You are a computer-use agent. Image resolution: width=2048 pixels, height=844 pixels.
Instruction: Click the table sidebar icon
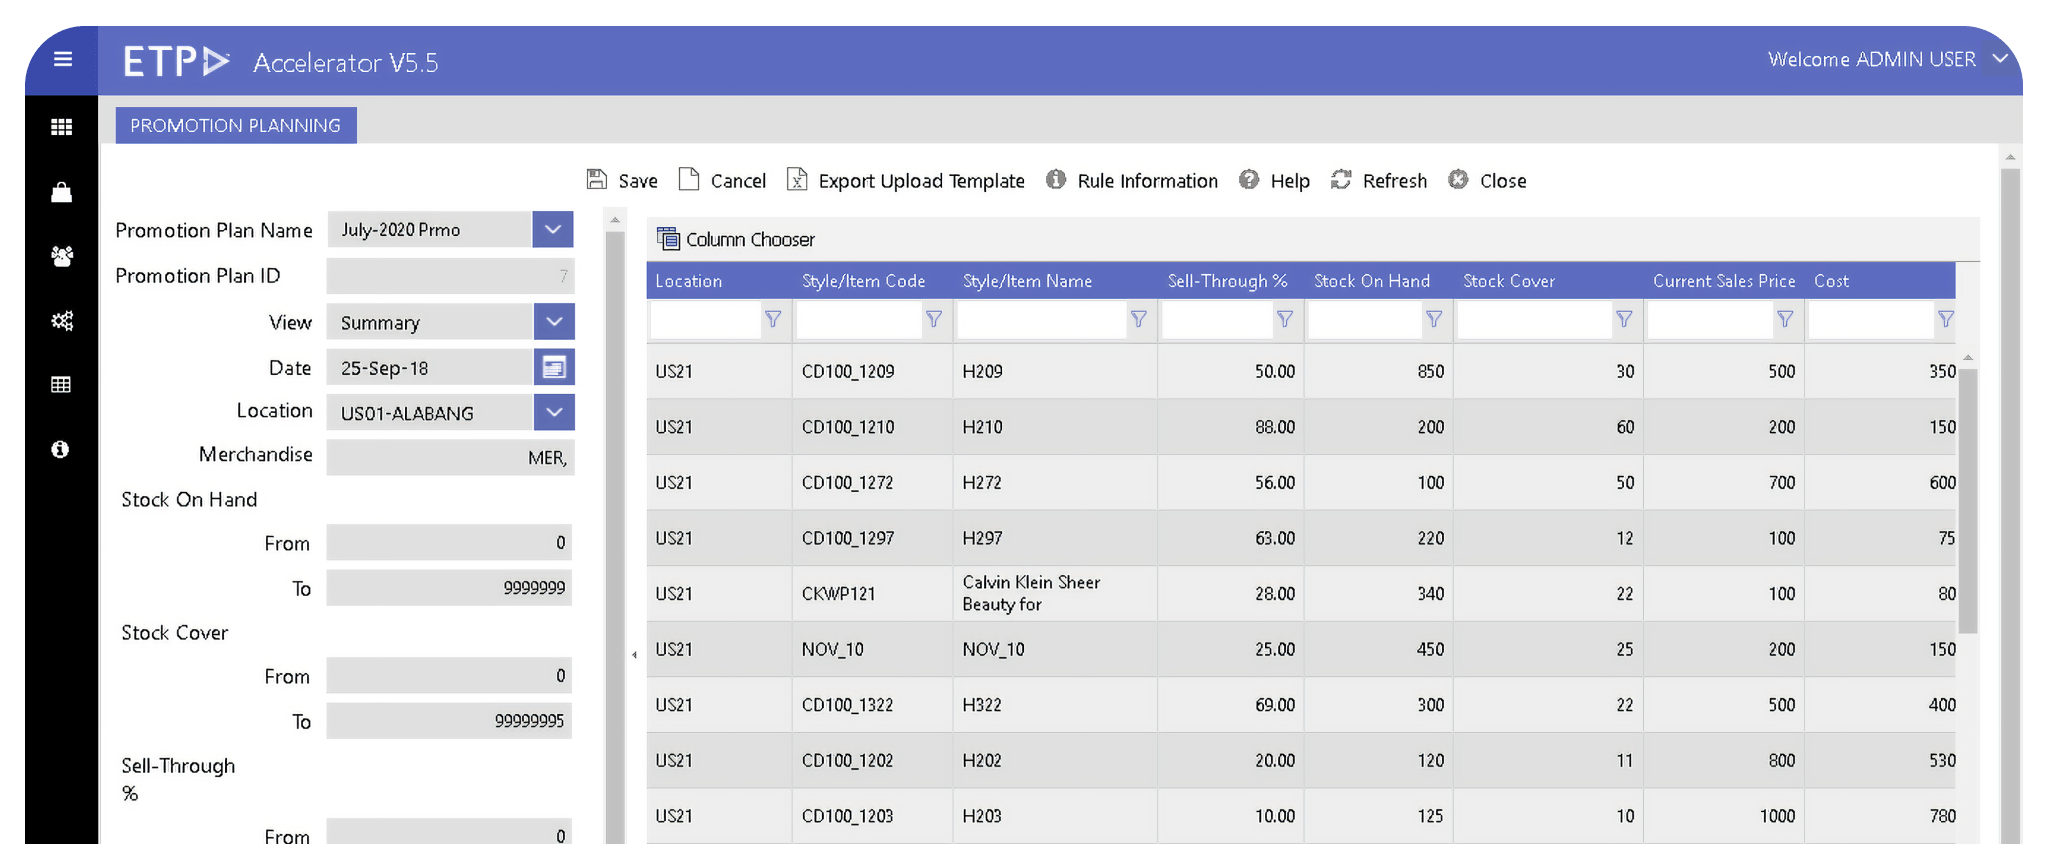coord(61,385)
